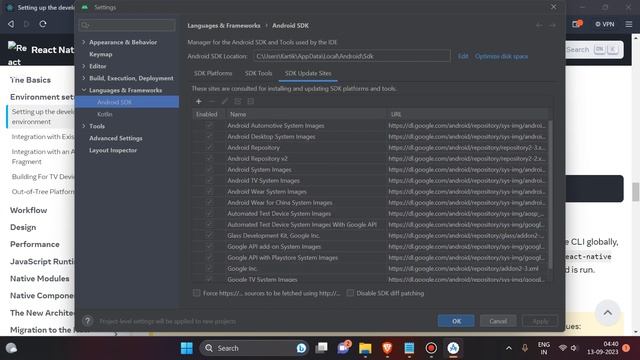The image size is (640, 360).
Task: Open the Windows Start menu
Action: [187, 348]
